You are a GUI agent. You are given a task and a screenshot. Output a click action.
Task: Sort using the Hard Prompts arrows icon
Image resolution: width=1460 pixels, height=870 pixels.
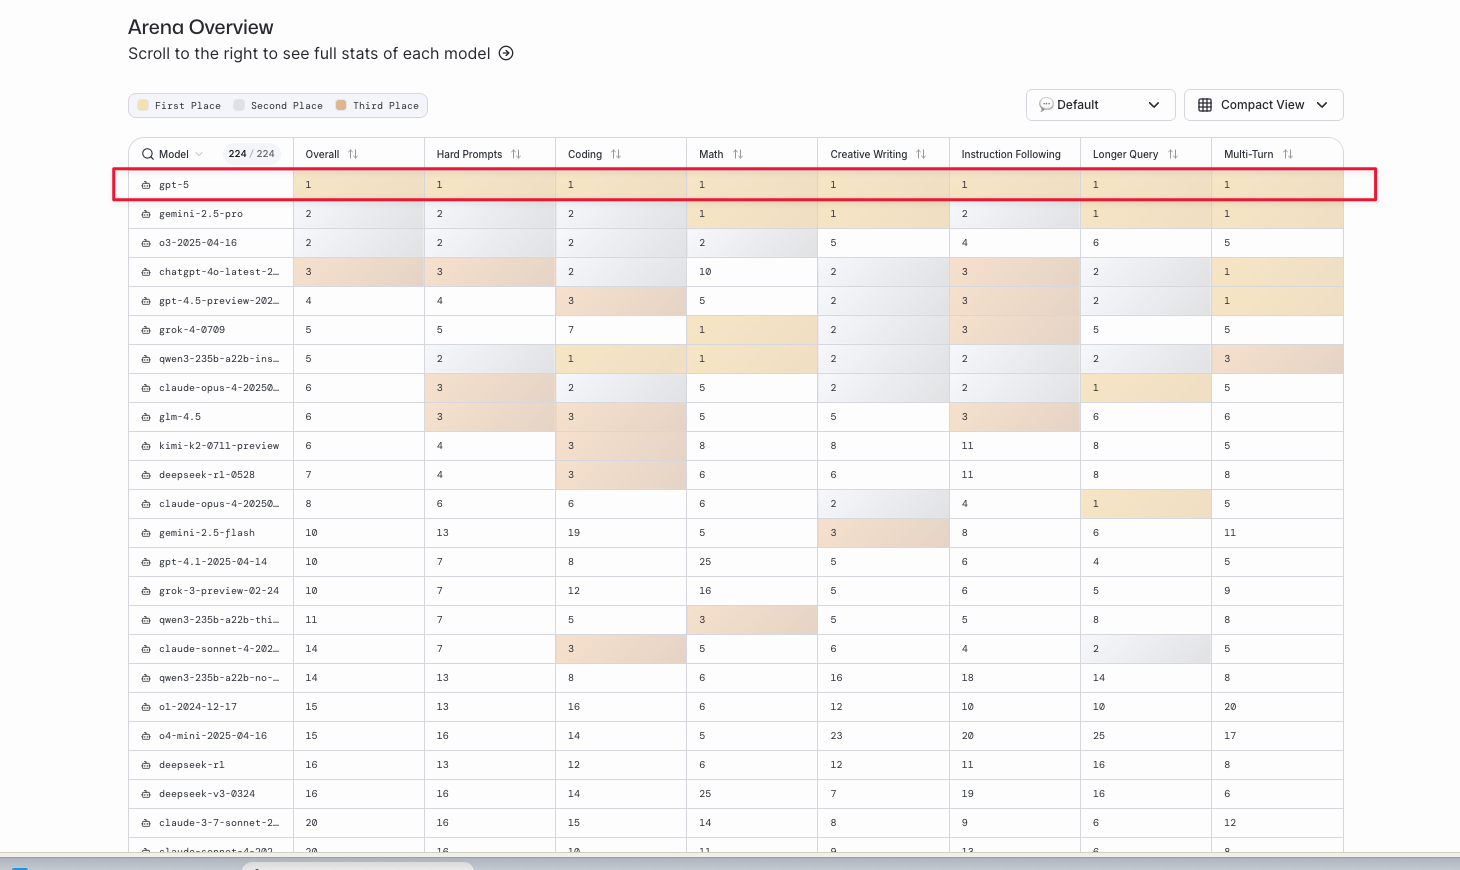tap(516, 154)
